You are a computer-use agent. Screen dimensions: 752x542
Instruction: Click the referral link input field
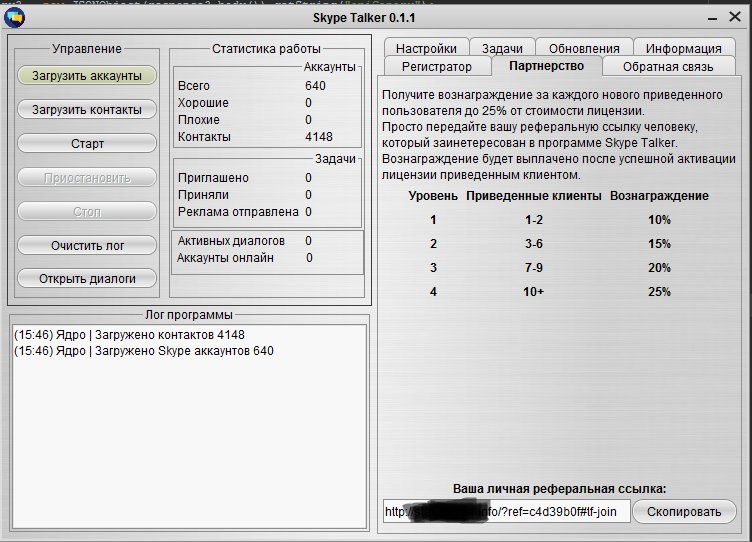pos(506,512)
